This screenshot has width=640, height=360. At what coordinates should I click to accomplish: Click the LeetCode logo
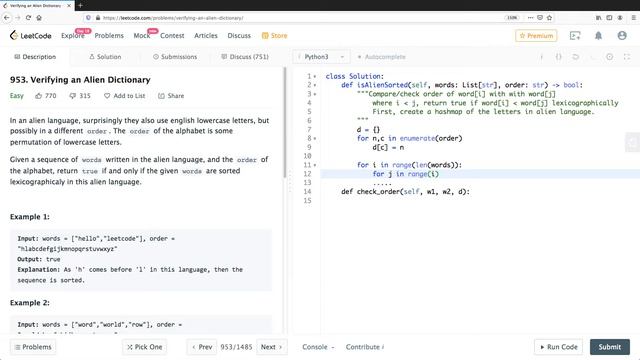(x=31, y=36)
